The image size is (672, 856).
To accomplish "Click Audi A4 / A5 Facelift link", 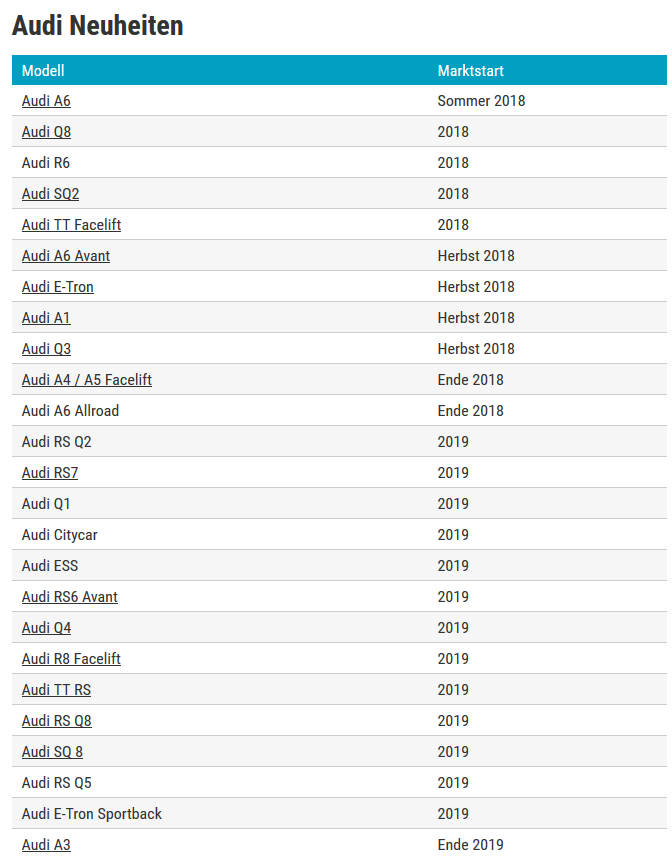I will (x=87, y=380).
